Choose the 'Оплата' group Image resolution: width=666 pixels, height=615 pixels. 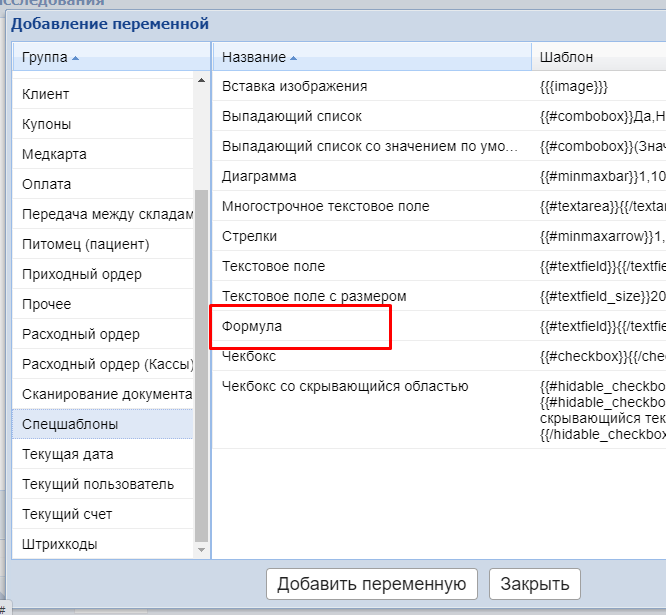click(47, 184)
